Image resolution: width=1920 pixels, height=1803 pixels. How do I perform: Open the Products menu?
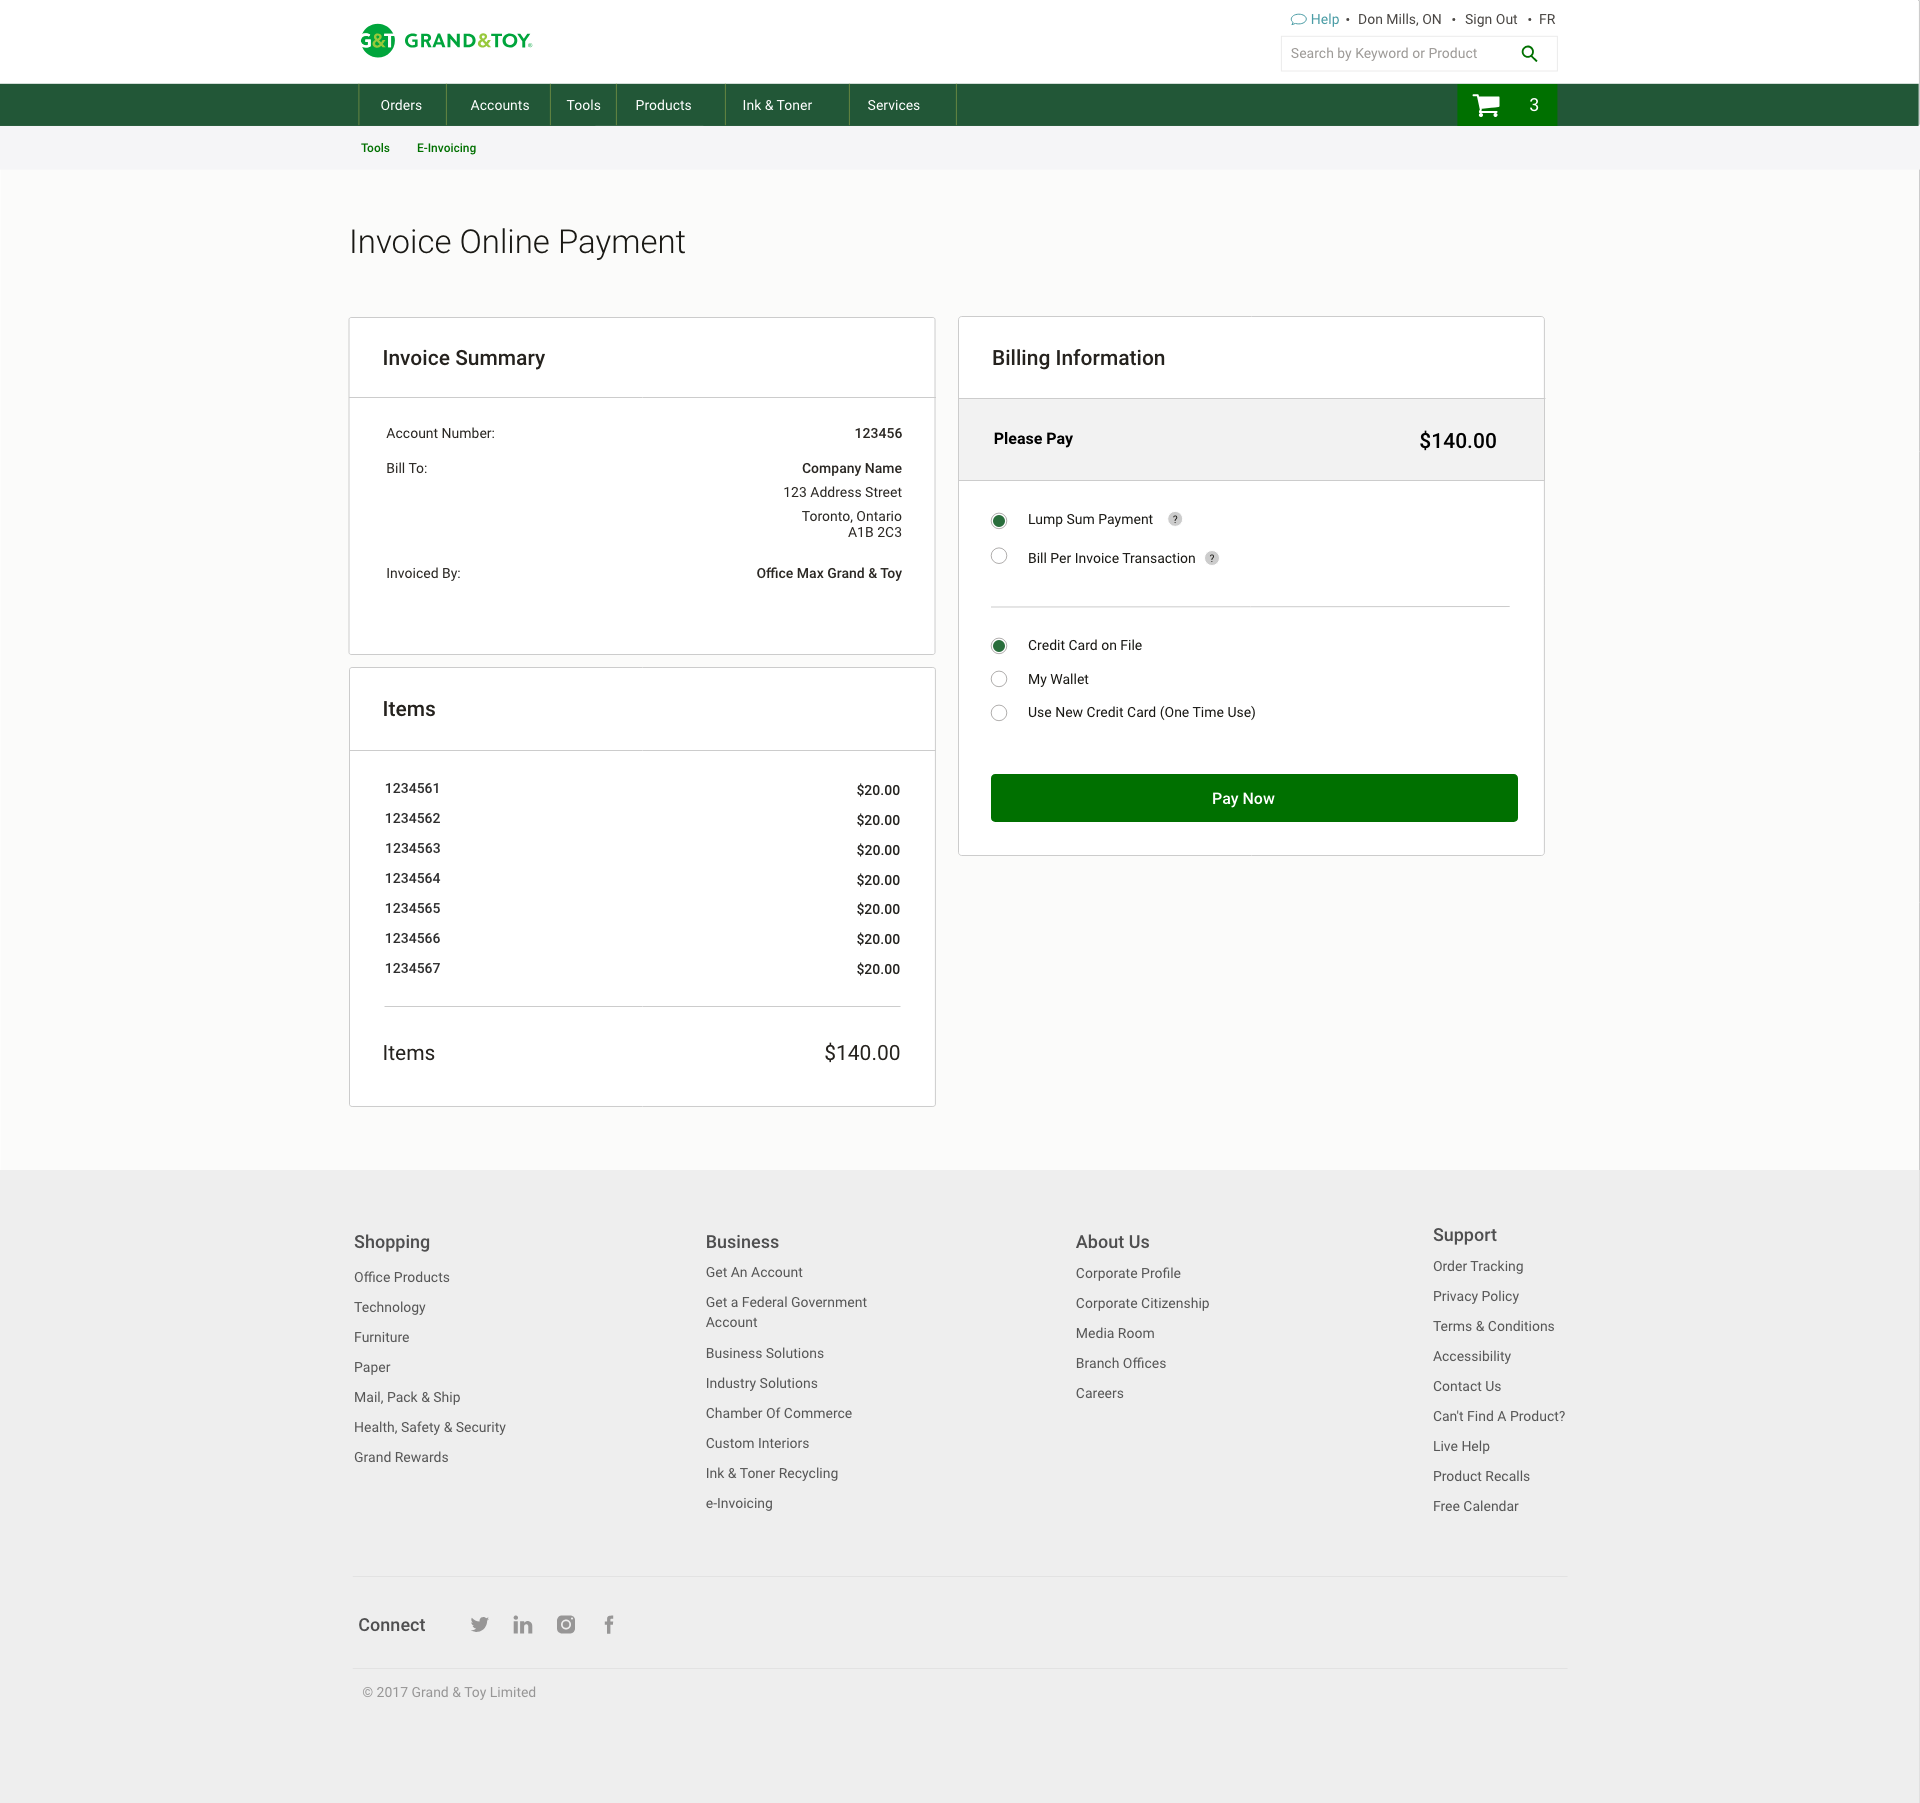click(663, 105)
